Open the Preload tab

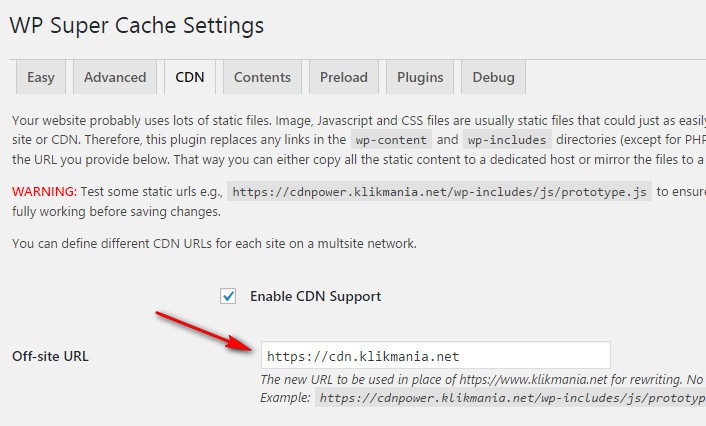(x=344, y=77)
